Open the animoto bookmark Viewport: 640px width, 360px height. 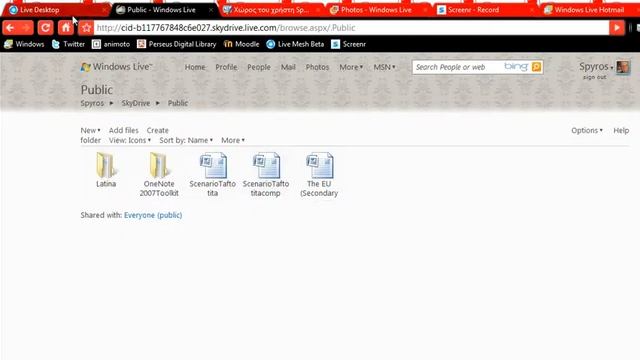(111, 44)
